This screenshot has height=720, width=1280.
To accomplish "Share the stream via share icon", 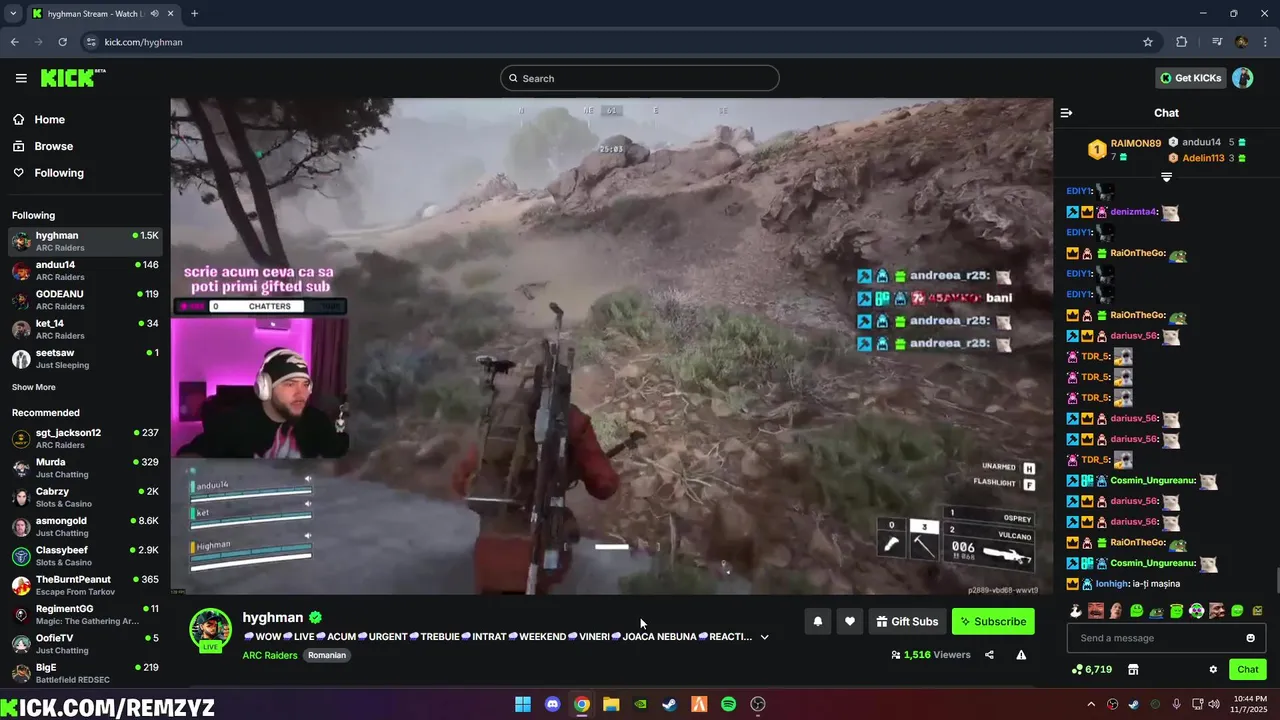I will [989, 655].
